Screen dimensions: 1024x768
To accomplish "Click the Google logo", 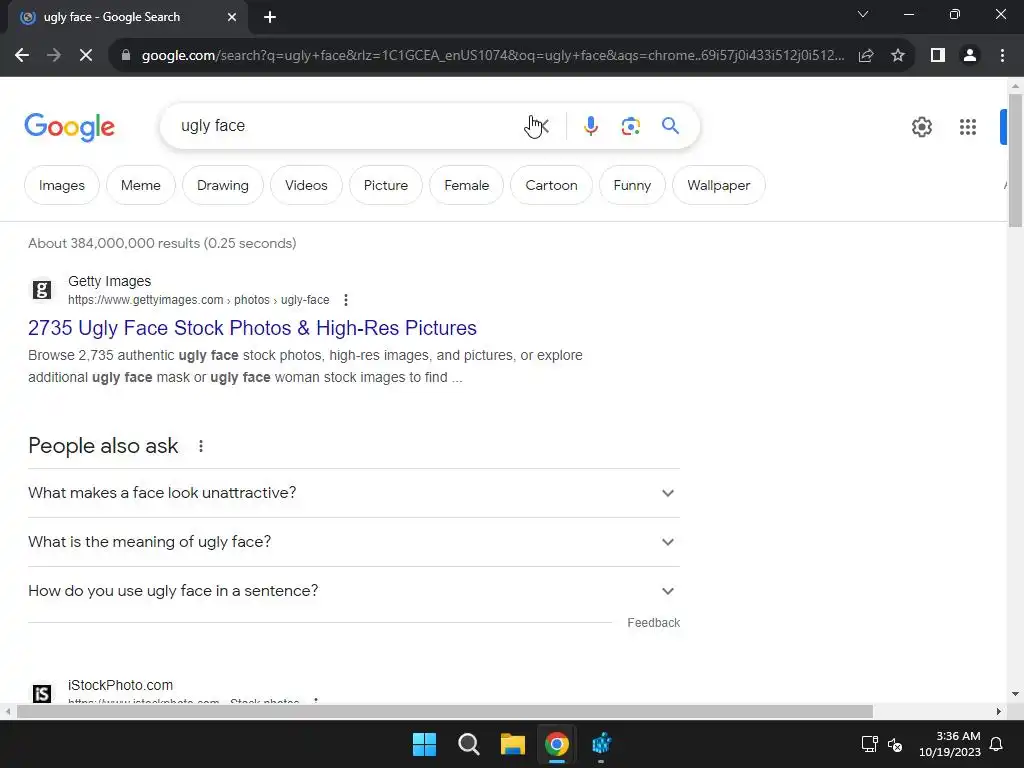I will (x=69, y=126).
